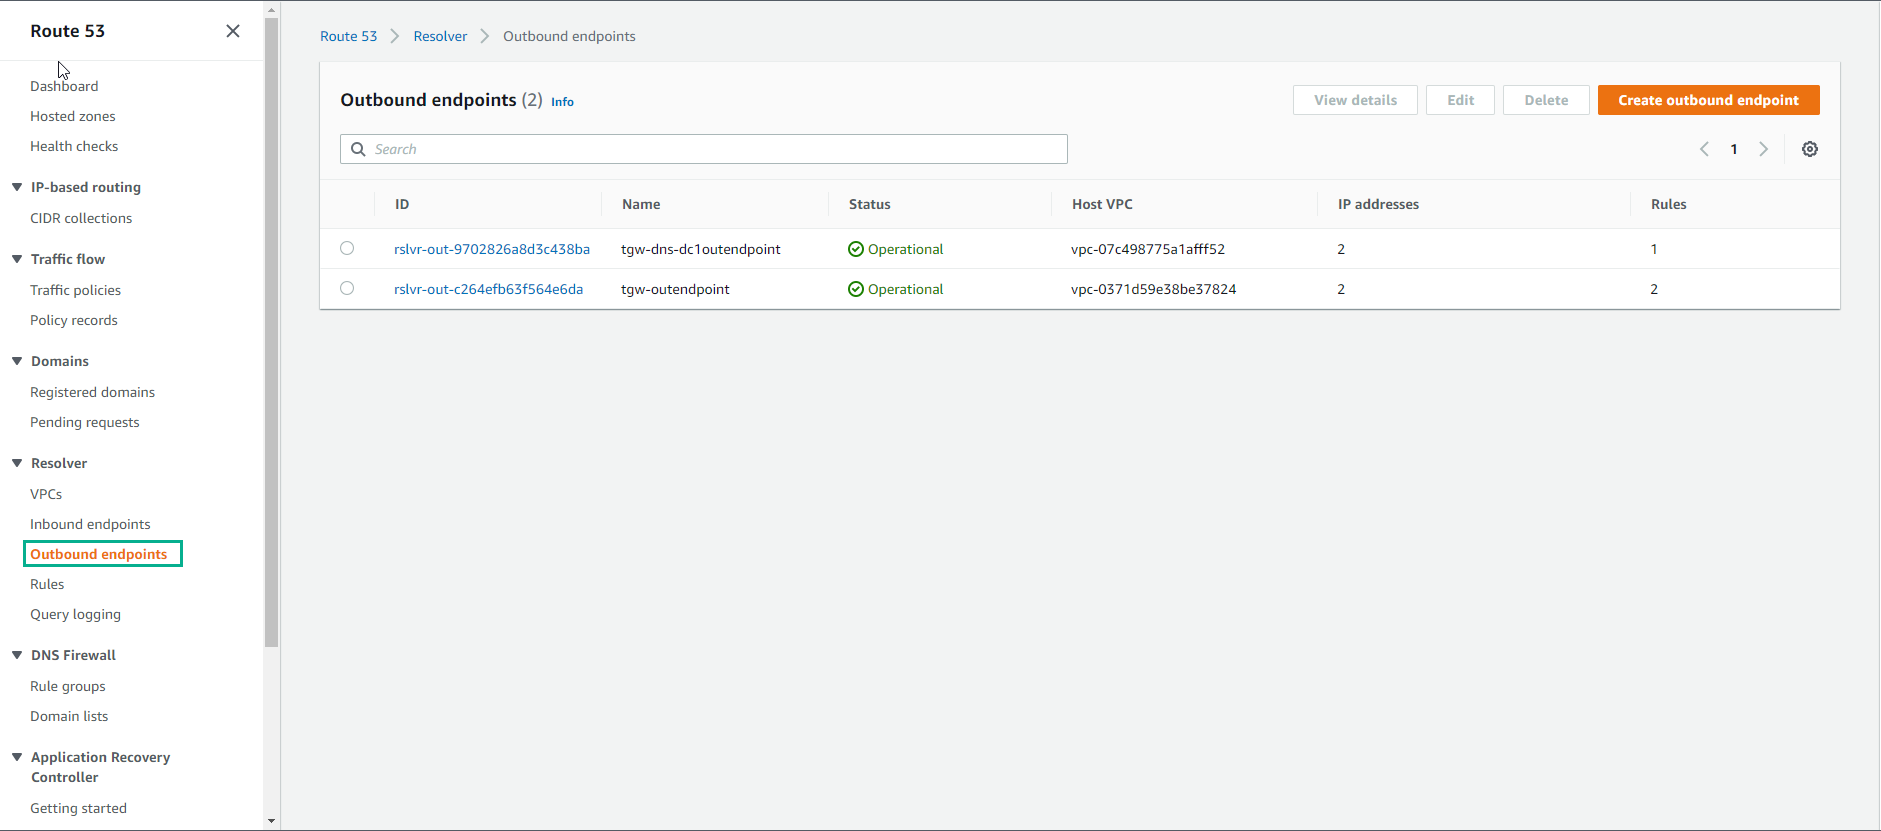Open table preferences gear icon
Screen dimensions: 1881x831
[x=1810, y=149]
